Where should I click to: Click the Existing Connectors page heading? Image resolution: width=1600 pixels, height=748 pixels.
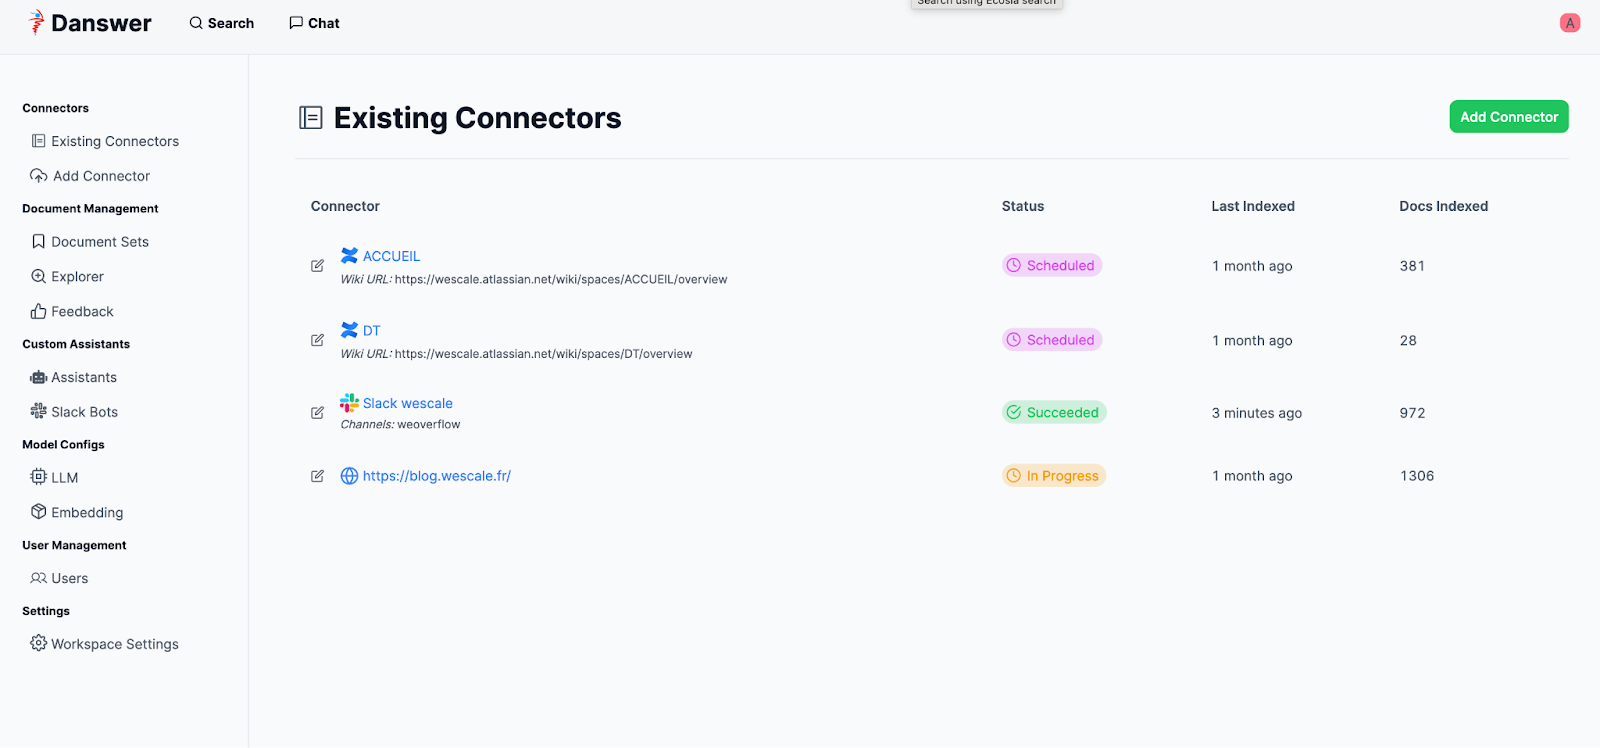[477, 118]
